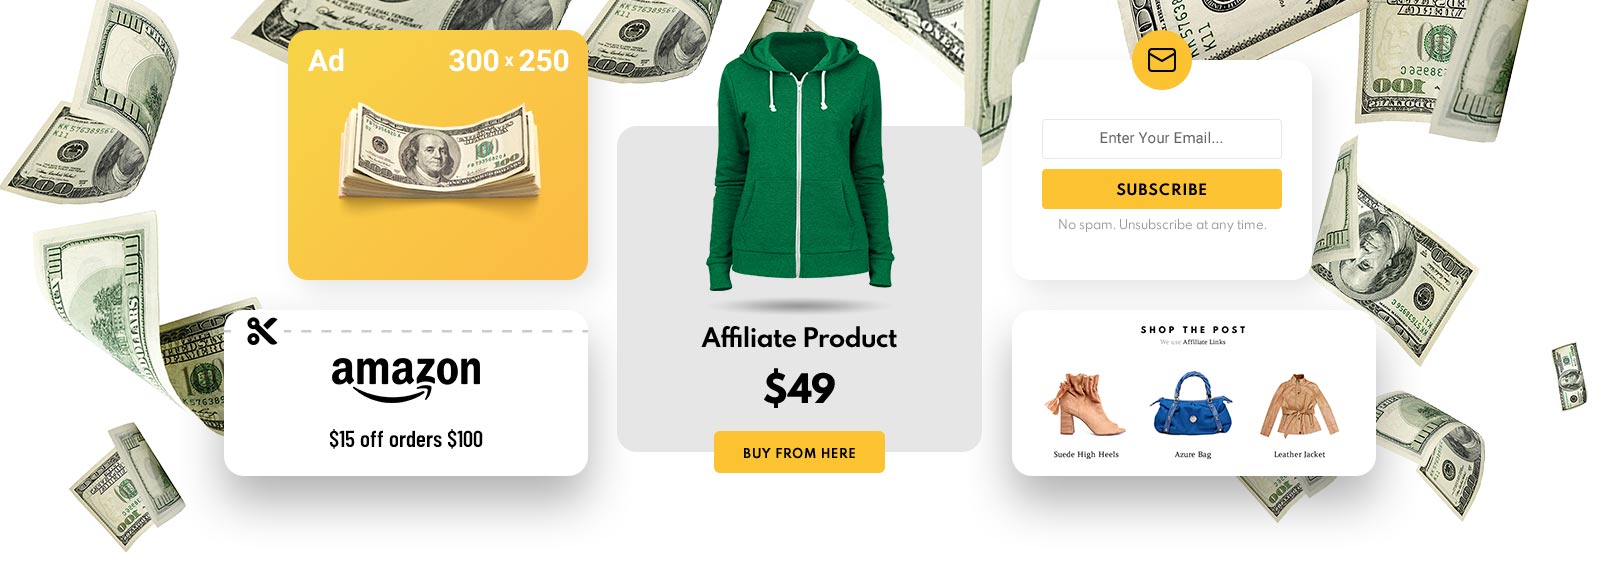Click the Enter Your Email field
1600x561 pixels.
[1161, 139]
